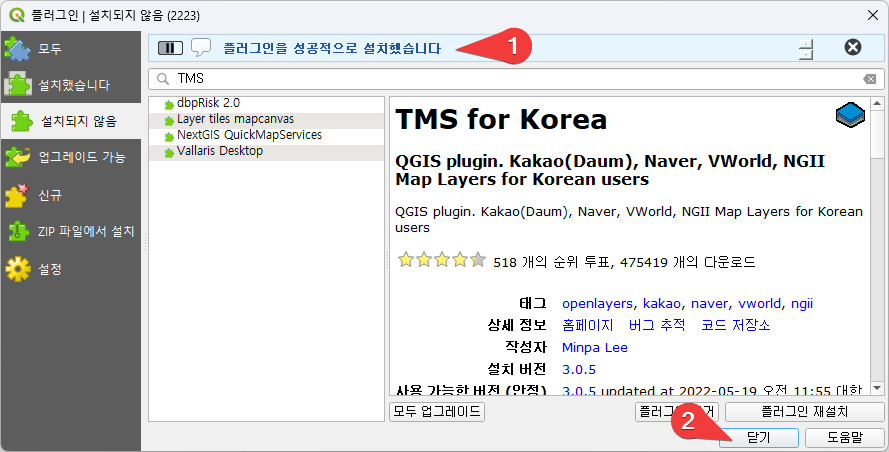
Task: Select Layer tiles mapcanvas plugin
Action: tap(230, 119)
